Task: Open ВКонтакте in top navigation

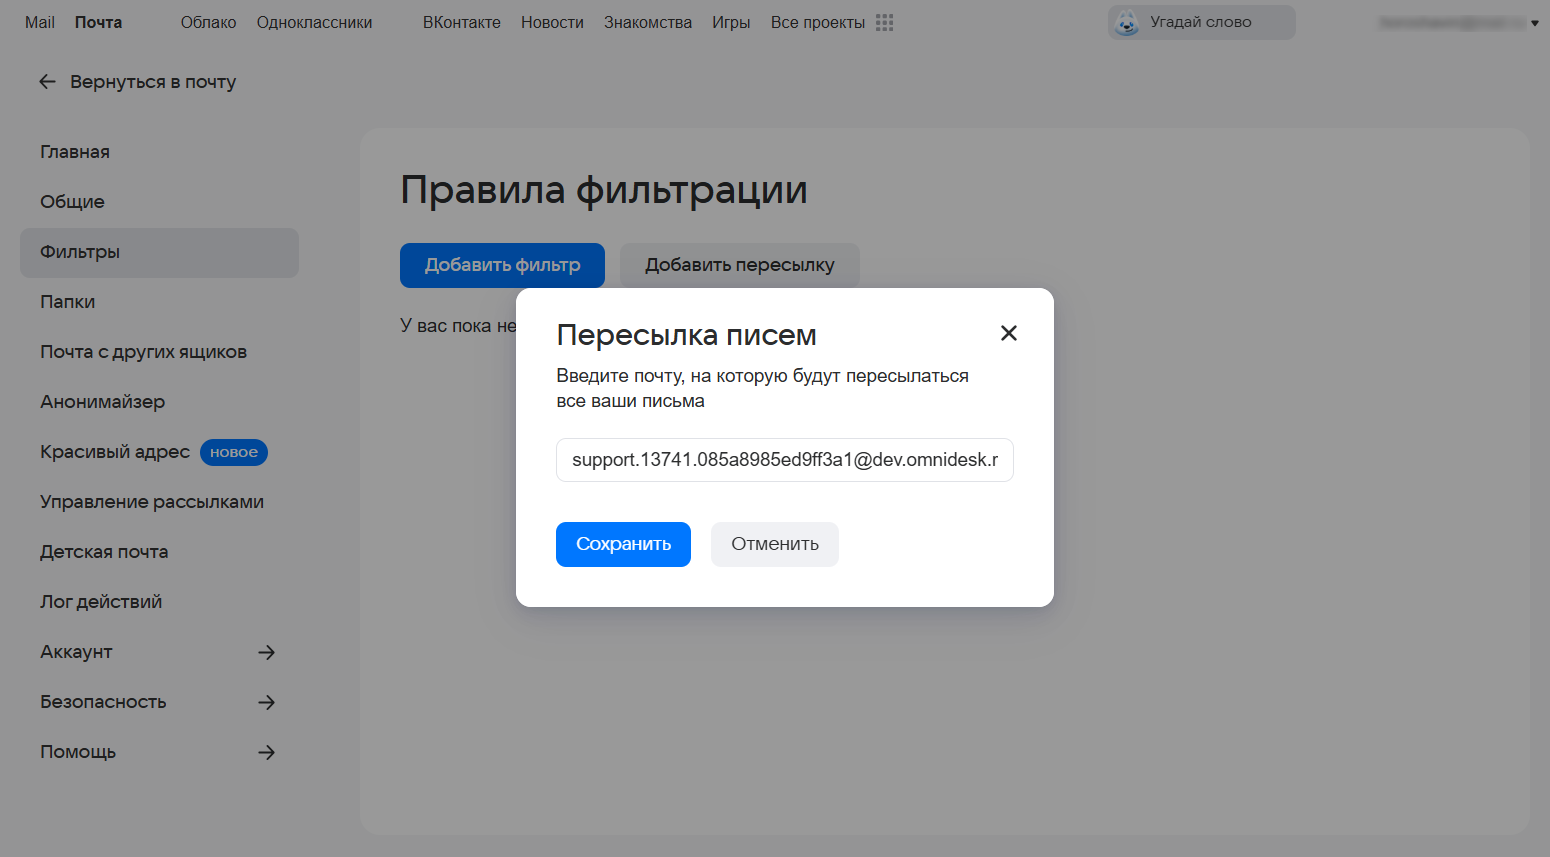Action: tap(461, 22)
